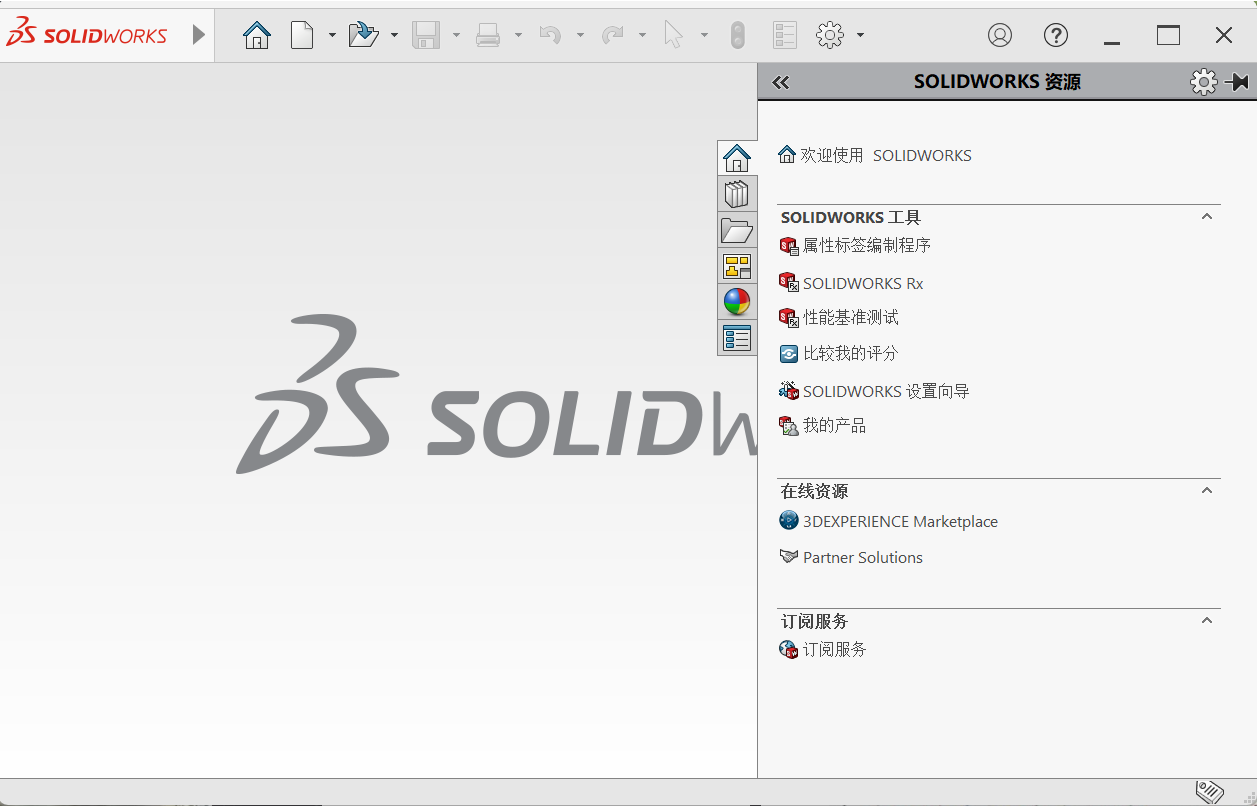Click the Print icon
Screen dimensions: 1257x806
tap(488, 36)
